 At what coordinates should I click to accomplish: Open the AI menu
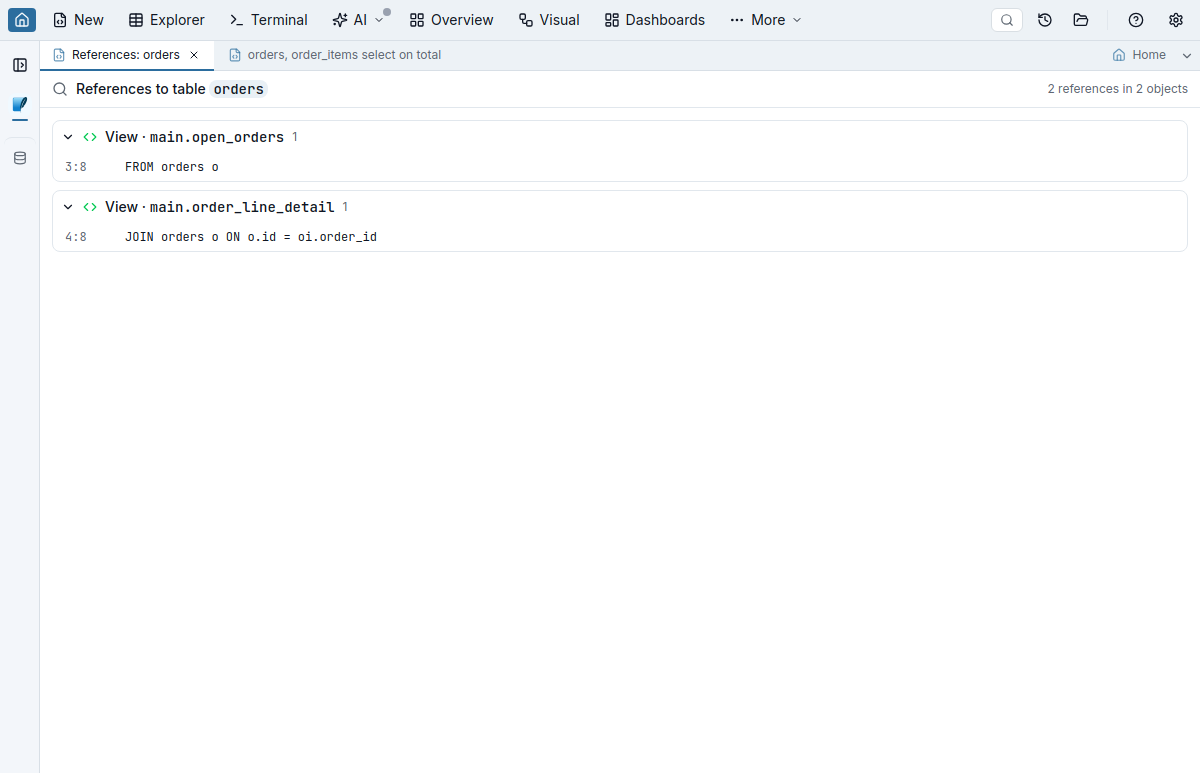[x=358, y=20]
